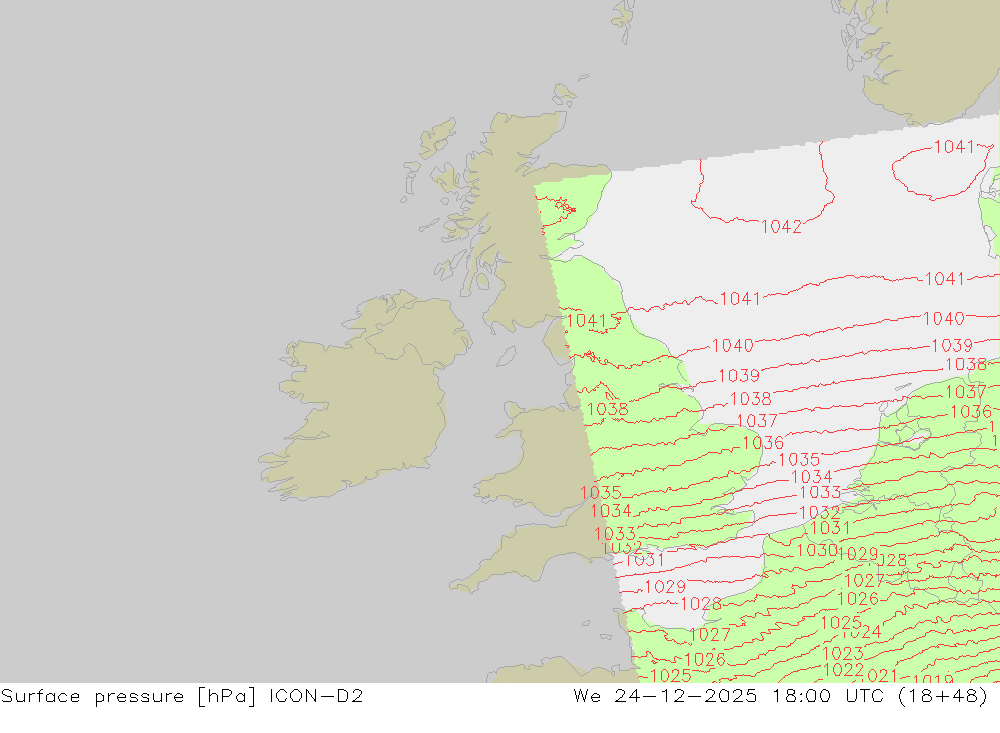
Task: Click the 1041 label over northern England
Action: pos(586,320)
